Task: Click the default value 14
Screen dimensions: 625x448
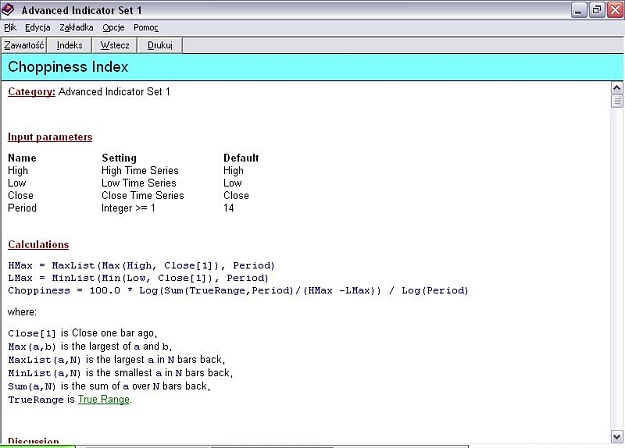Action: (x=228, y=208)
